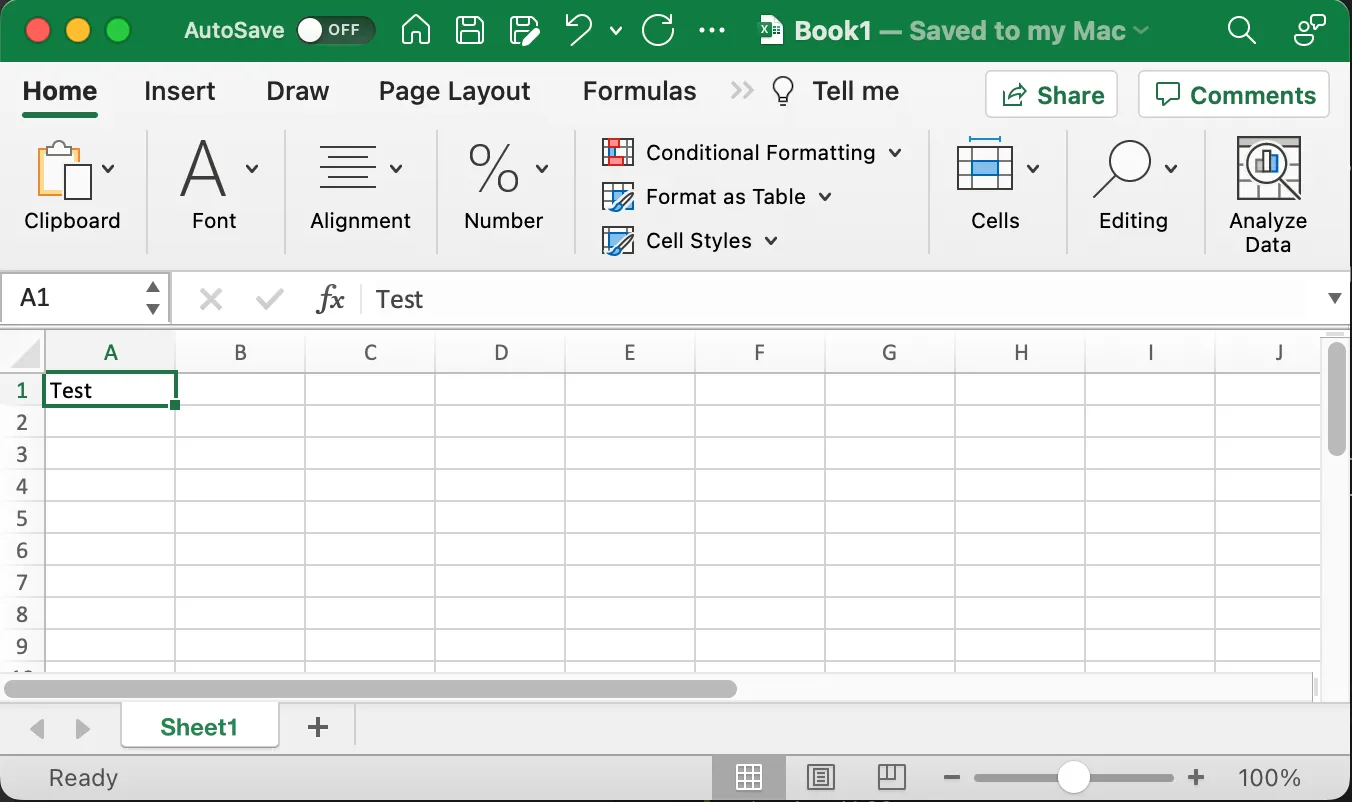Click the Share button
Viewport: 1352px width, 802px height.
pyautogui.click(x=1051, y=95)
